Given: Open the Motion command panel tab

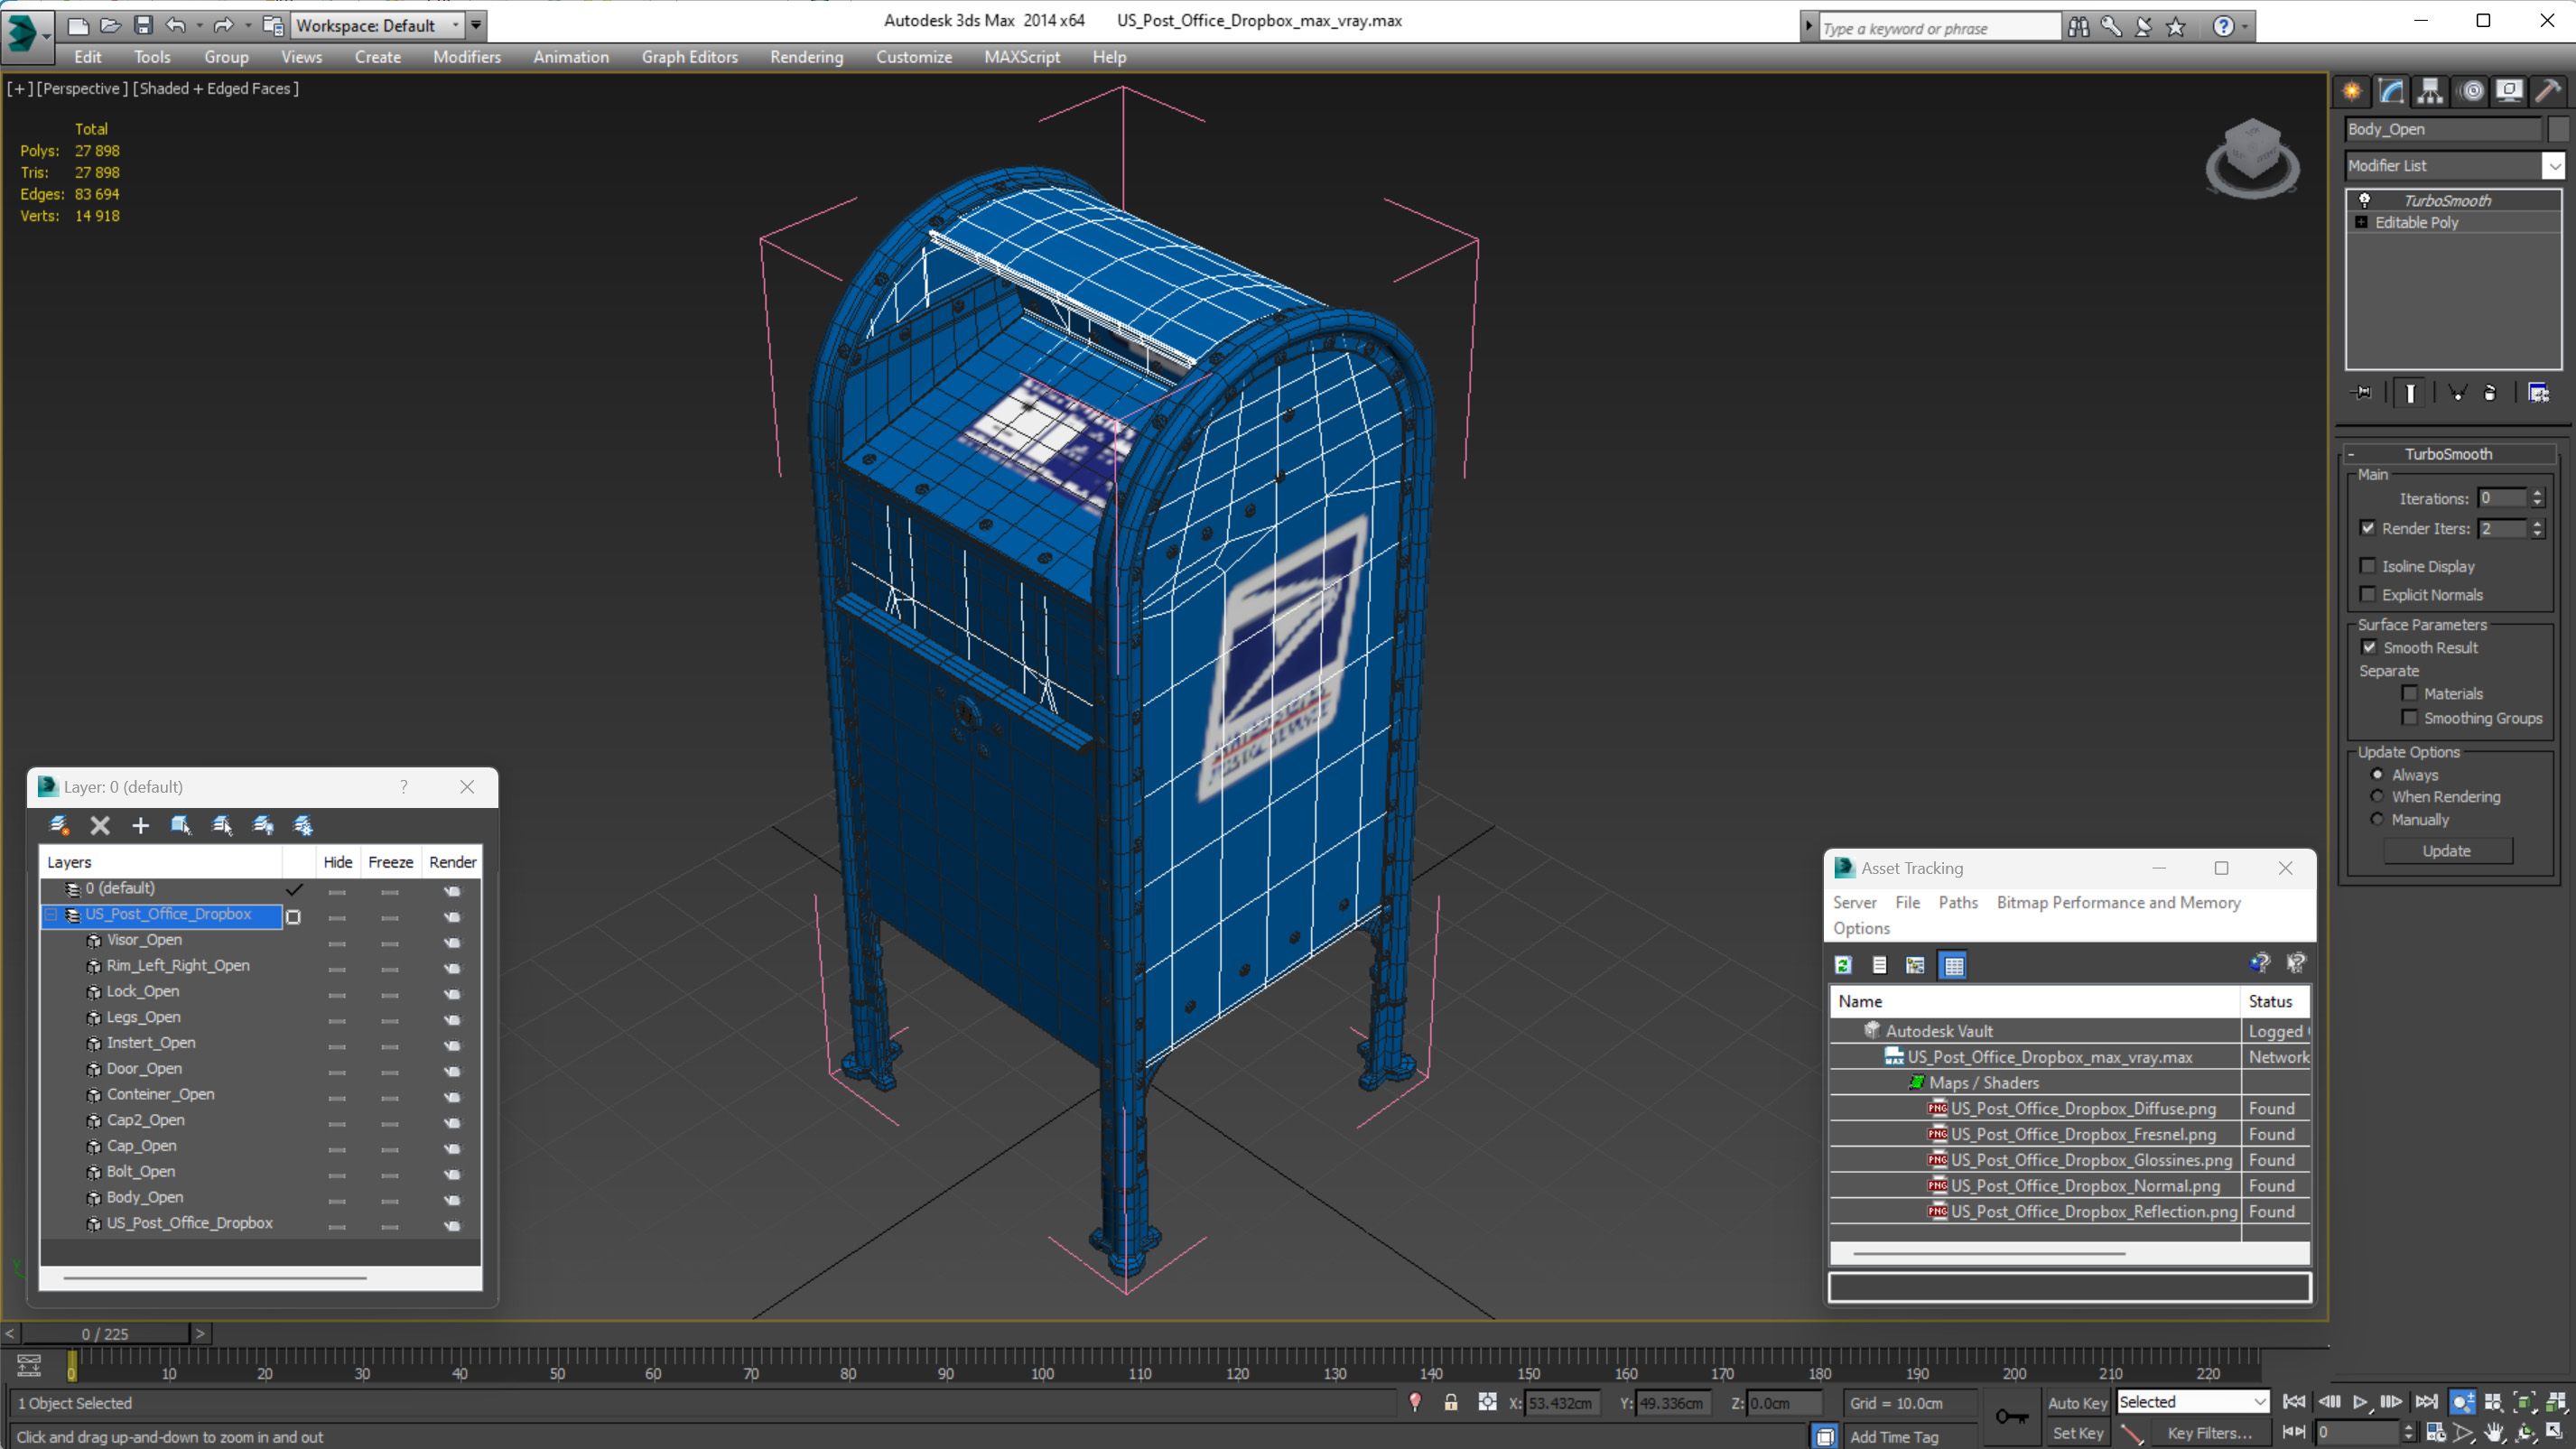Looking at the screenshot, I should [x=2471, y=92].
